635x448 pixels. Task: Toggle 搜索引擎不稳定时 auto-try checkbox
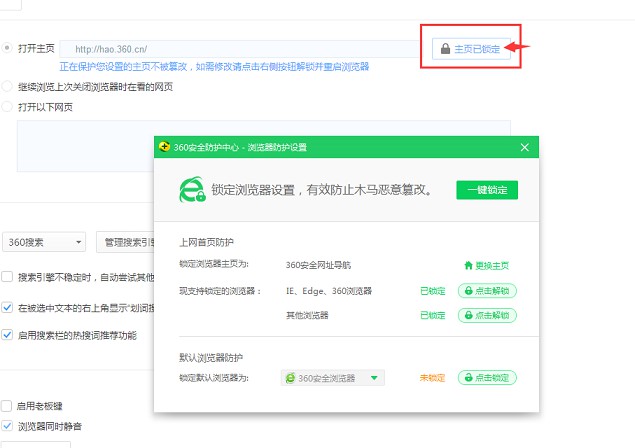(7, 277)
